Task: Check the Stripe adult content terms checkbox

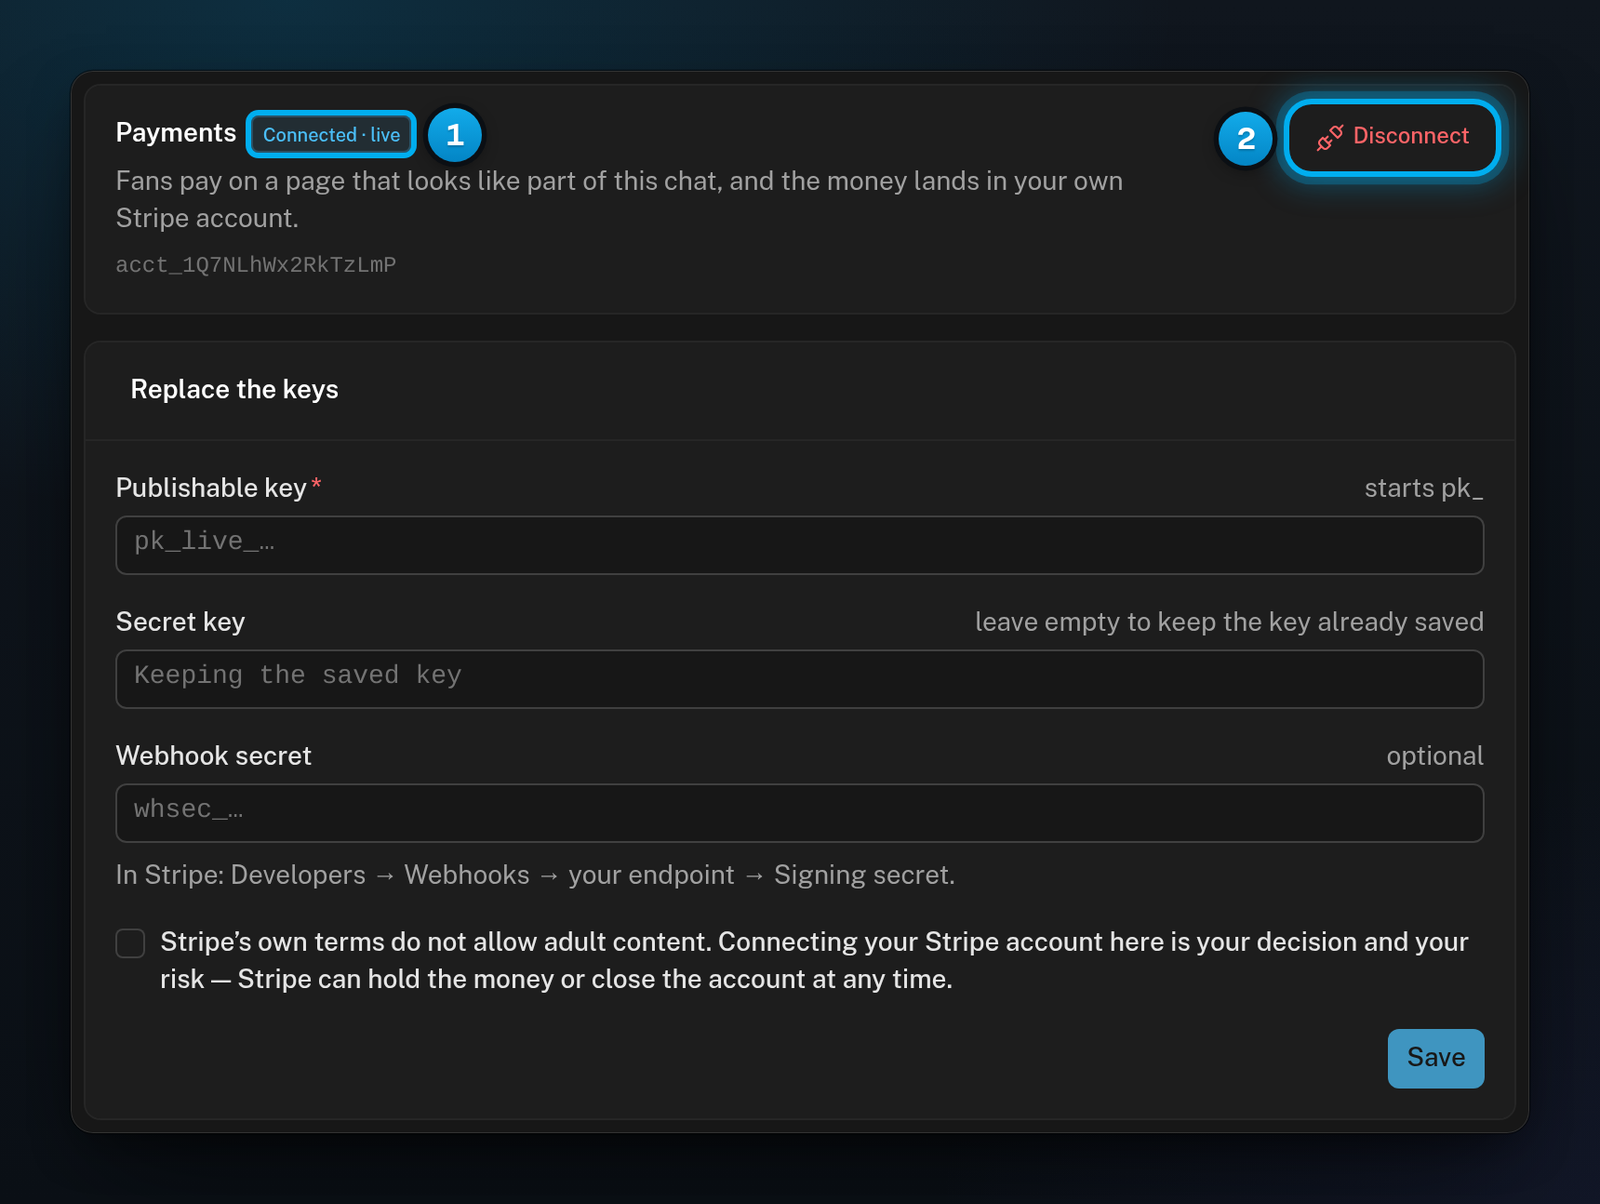Action: [130, 943]
